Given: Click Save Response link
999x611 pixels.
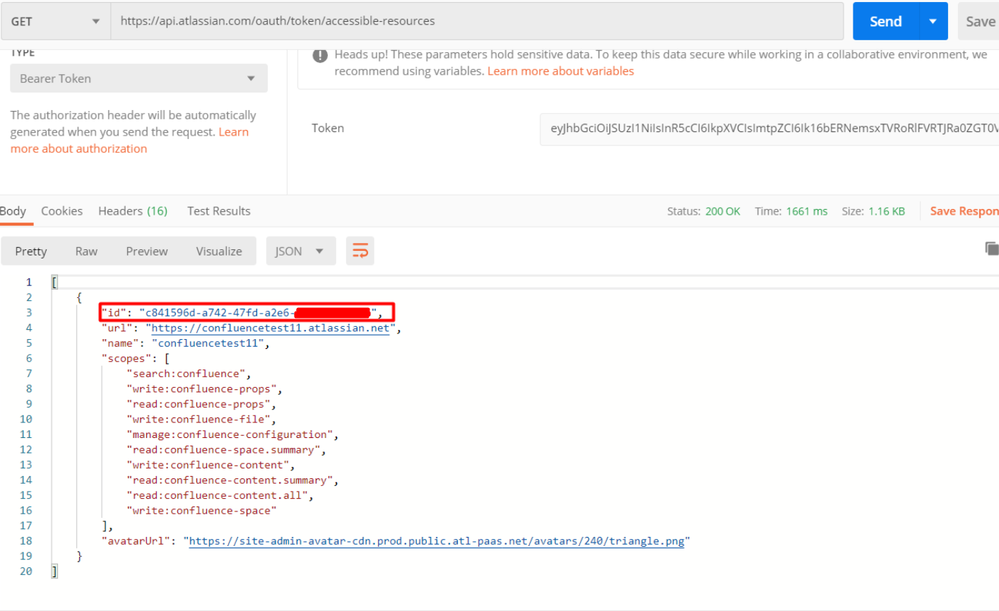Looking at the screenshot, I should coord(964,211).
